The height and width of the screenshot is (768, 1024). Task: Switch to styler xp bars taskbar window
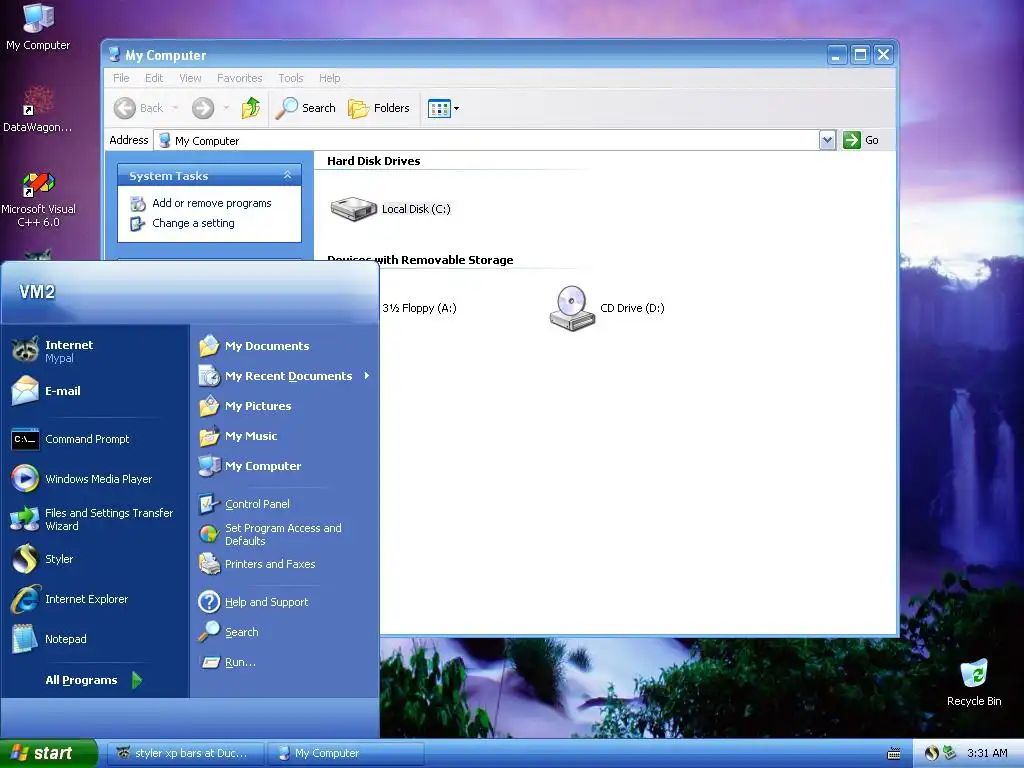pos(186,753)
